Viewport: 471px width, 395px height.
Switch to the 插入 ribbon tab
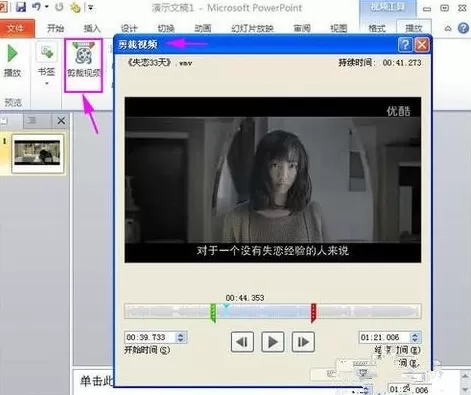[x=92, y=29]
